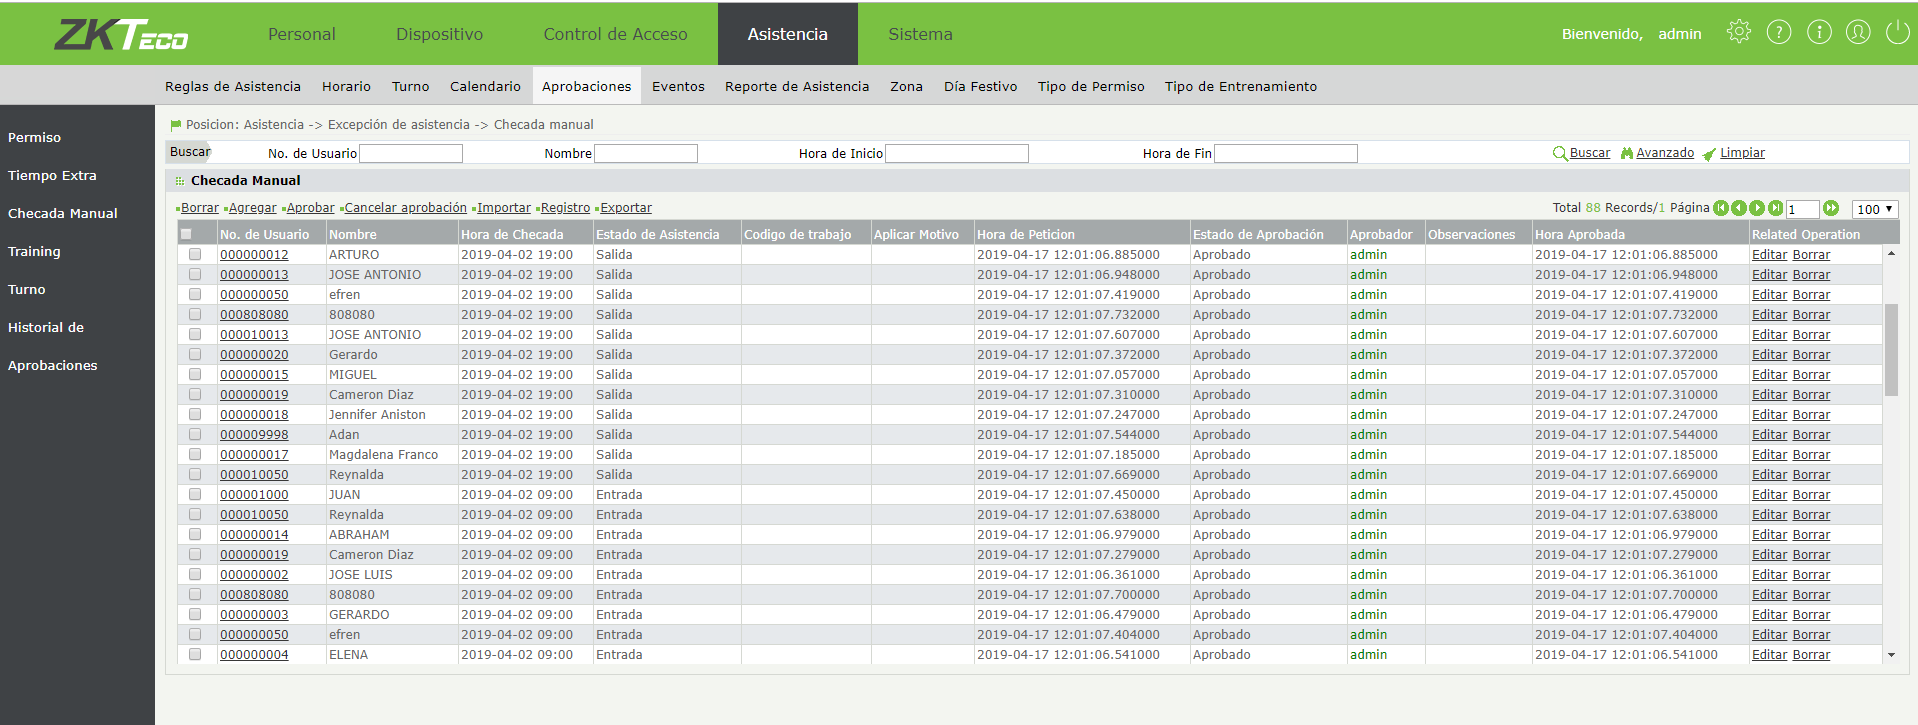The width and height of the screenshot is (1918, 725).
Task: Check the box for Jennifer Aniston's row
Action: coord(195,414)
